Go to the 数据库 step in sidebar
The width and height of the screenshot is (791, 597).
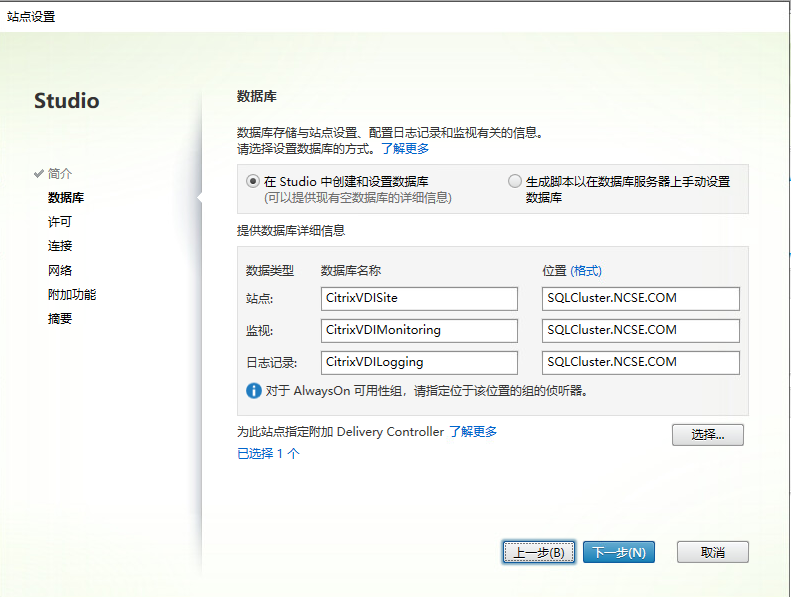[66, 198]
